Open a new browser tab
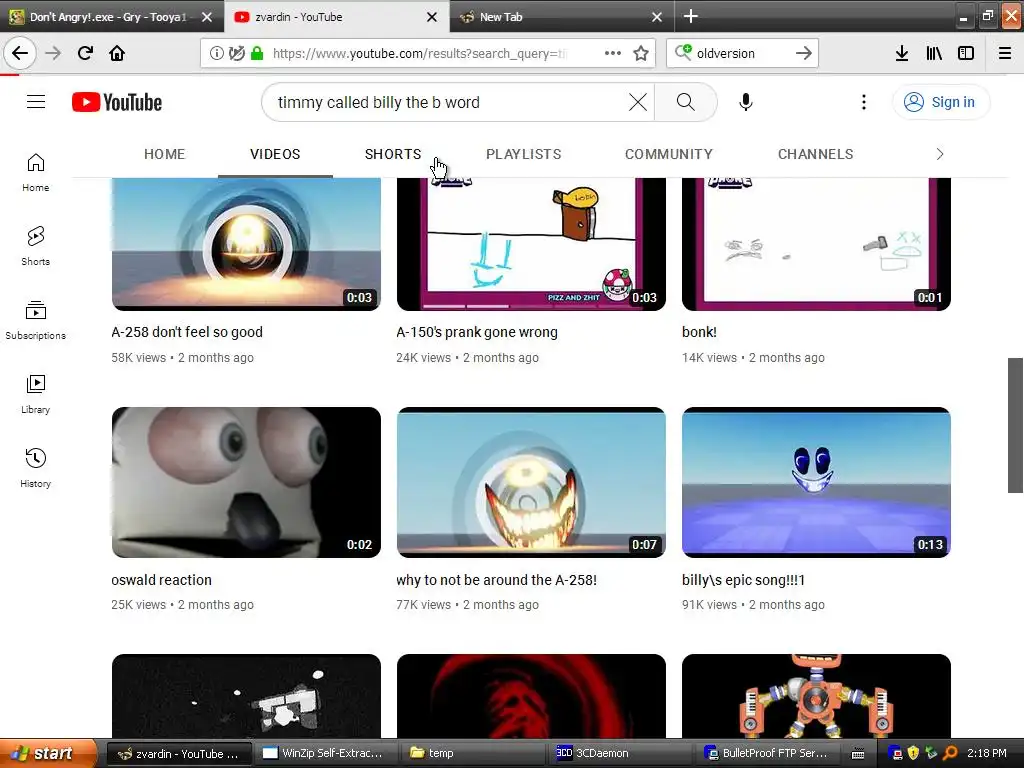This screenshot has width=1024, height=768. pos(691,16)
